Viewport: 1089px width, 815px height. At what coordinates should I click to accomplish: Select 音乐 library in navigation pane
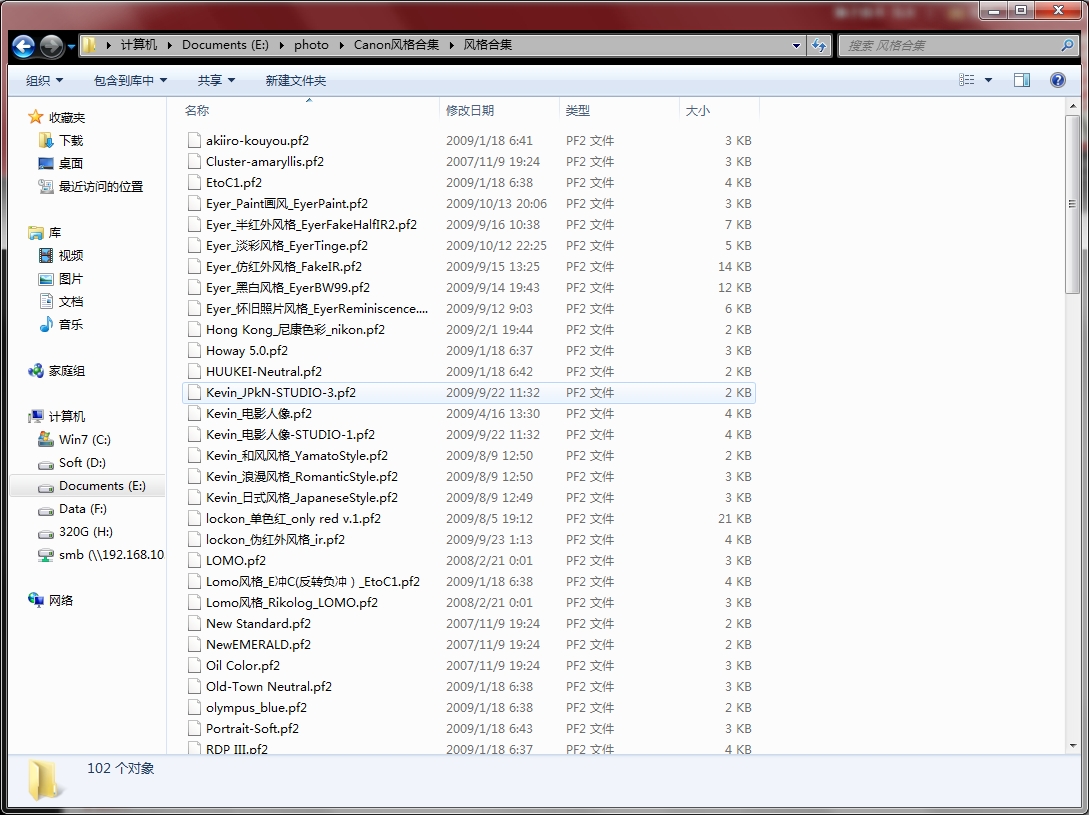coord(70,324)
